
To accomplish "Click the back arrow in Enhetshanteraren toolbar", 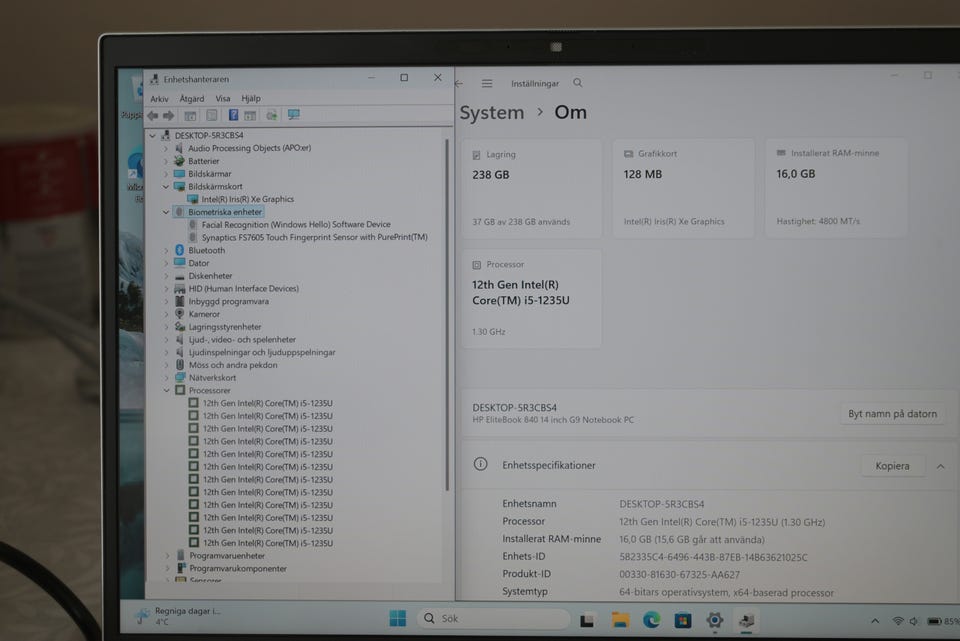I will 152,115.
